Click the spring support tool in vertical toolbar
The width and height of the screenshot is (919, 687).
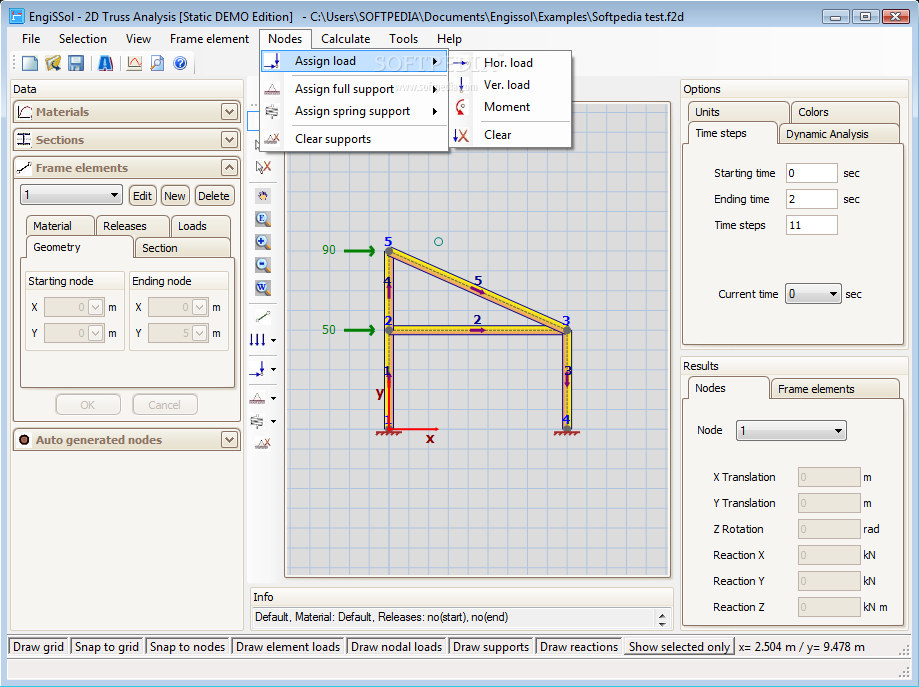pos(257,421)
